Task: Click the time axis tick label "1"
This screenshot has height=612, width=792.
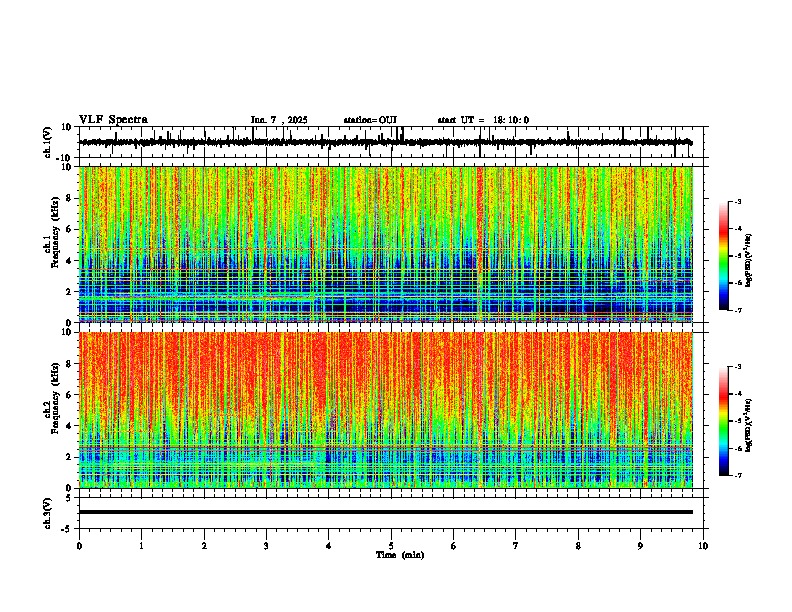Action: (x=141, y=546)
